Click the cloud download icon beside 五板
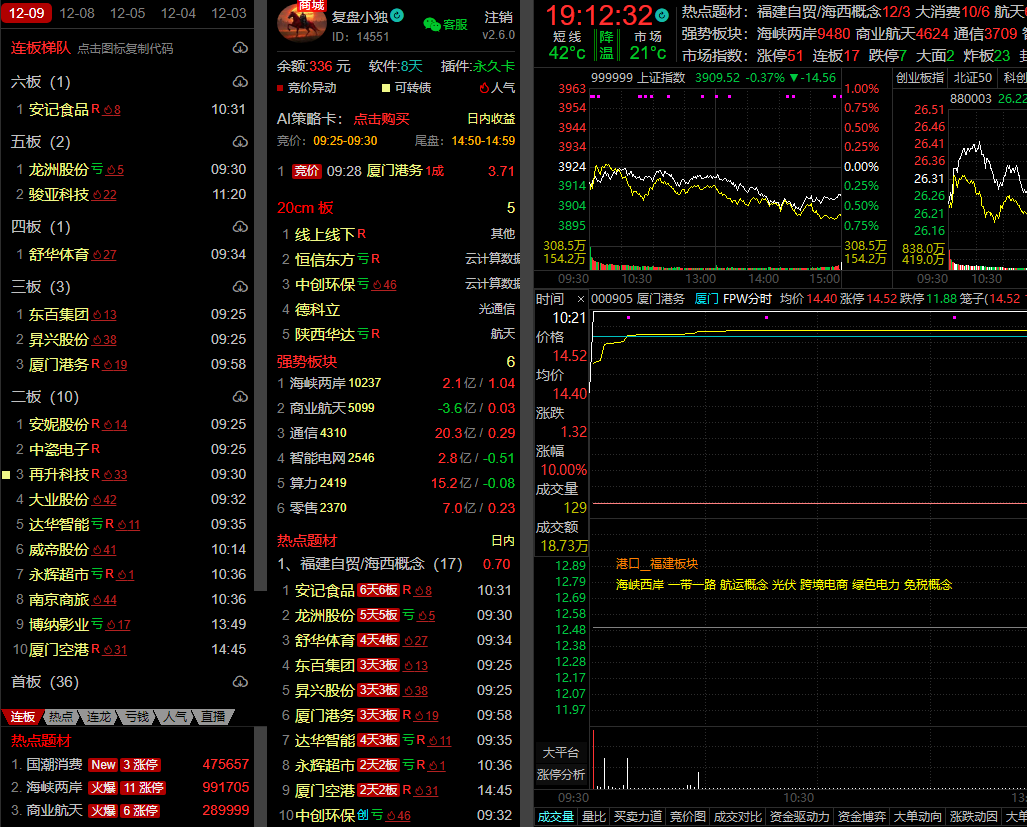This screenshot has height=827, width=1027. pyautogui.click(x=240, y=142)
